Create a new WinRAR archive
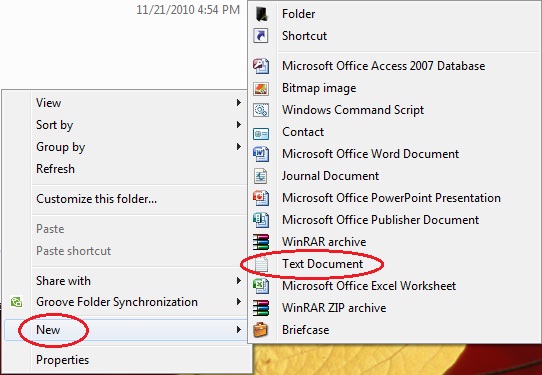Screen dimensions: 542x375 (324, 242)
